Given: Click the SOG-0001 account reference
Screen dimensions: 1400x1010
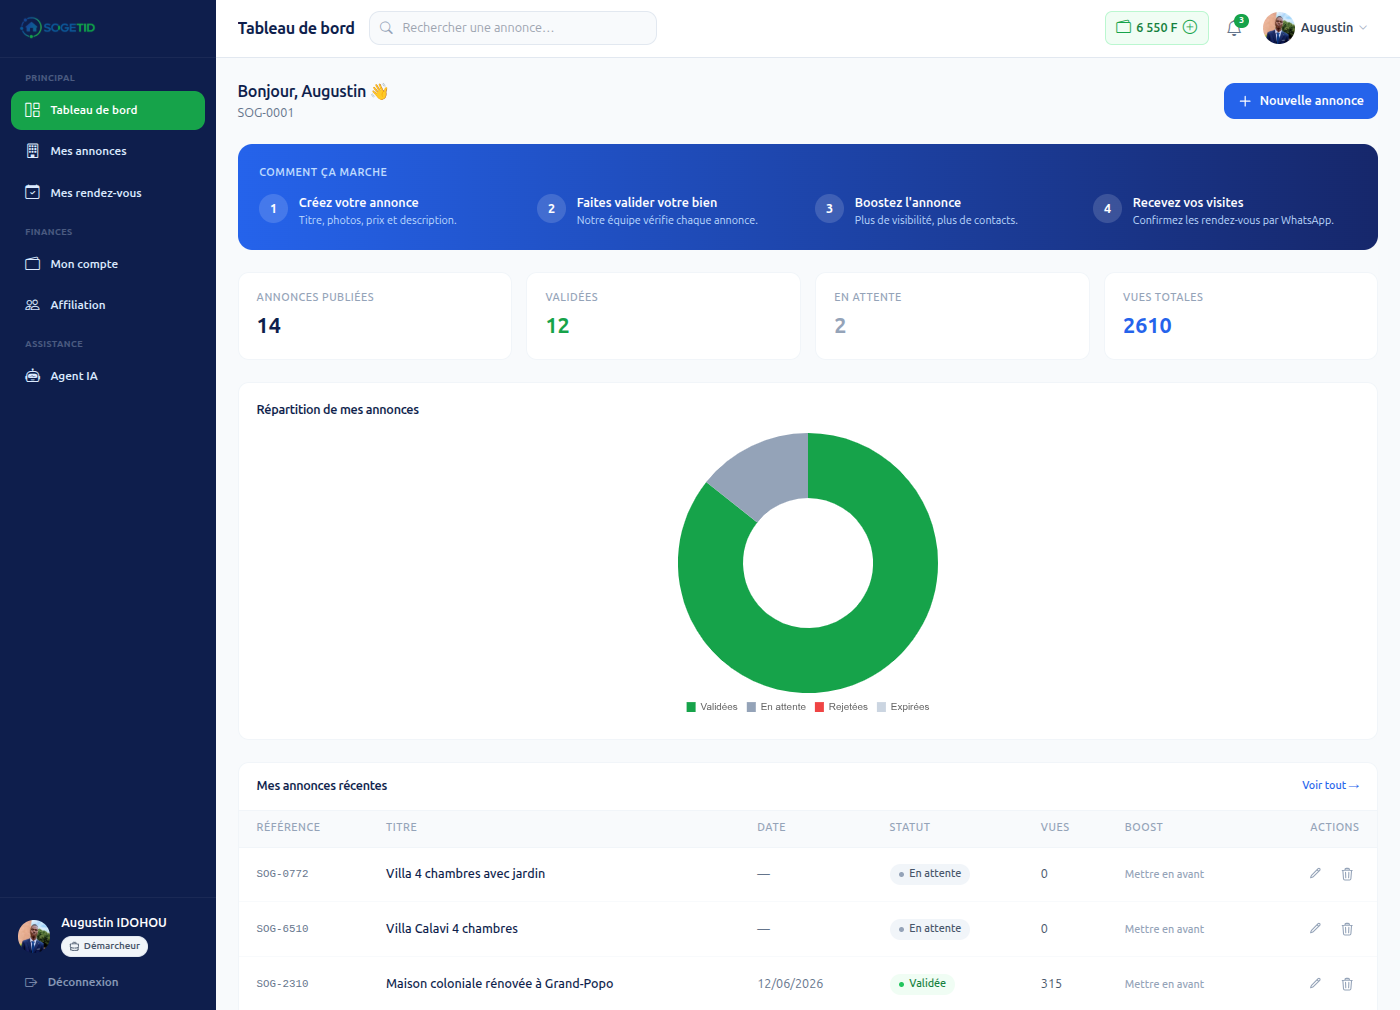Looking at the screenshot, I should (x=266, y=113).
